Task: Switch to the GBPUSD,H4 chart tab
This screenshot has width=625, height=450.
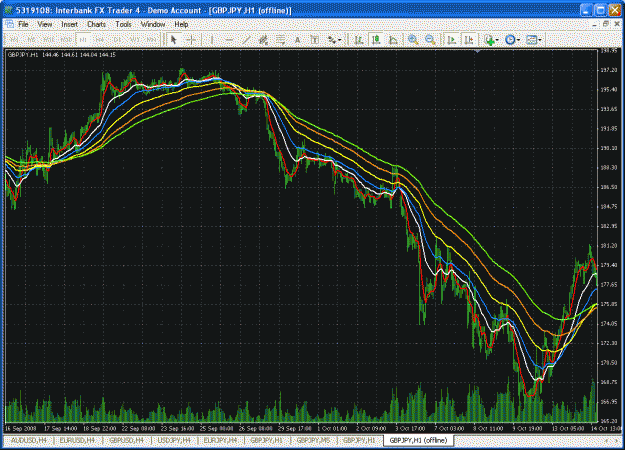Action: (x=126, y=440)
